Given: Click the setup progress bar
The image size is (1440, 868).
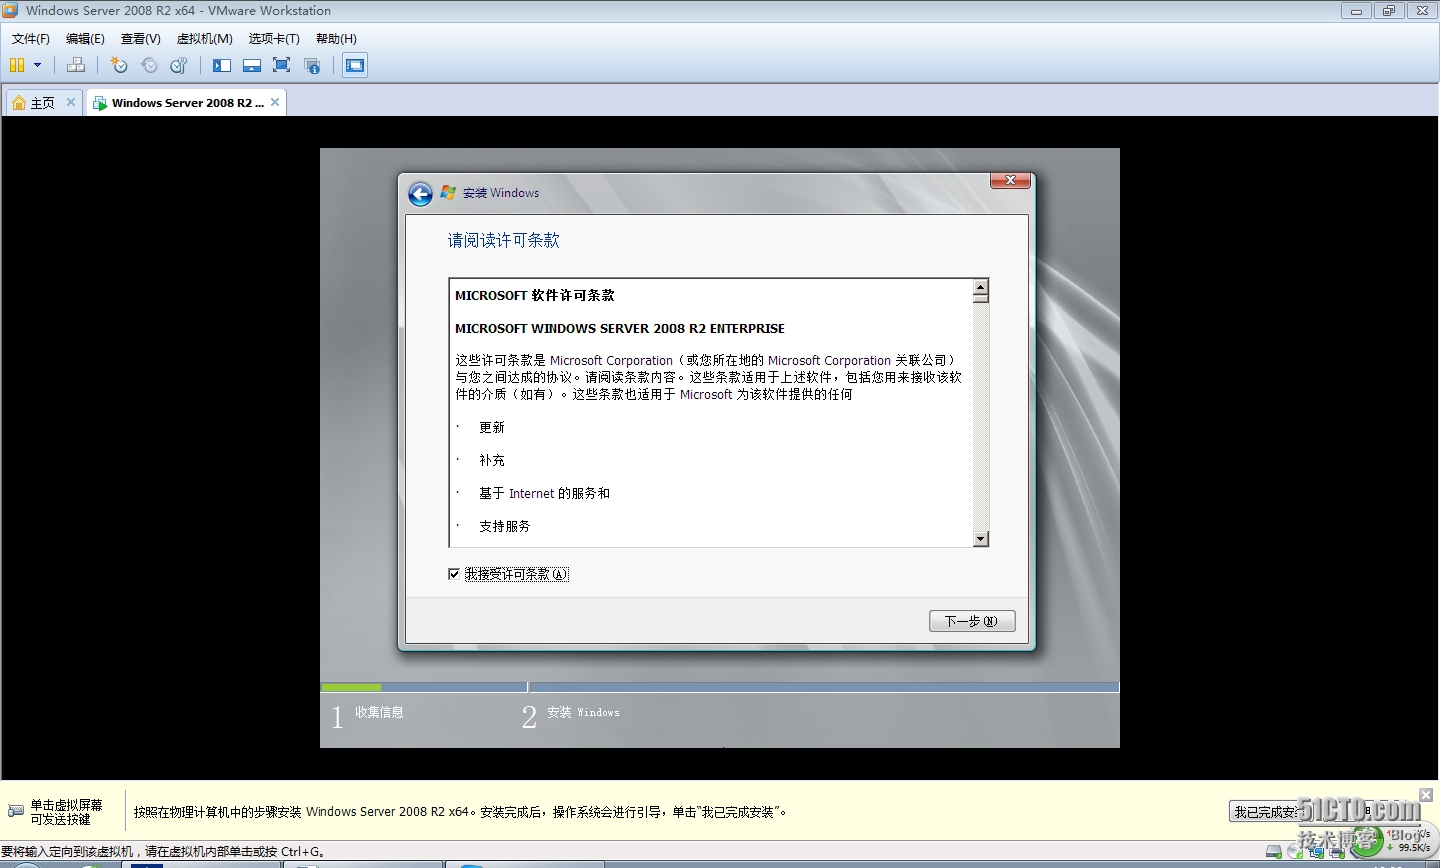Looking at the screenshot, I should coord(719,687).
